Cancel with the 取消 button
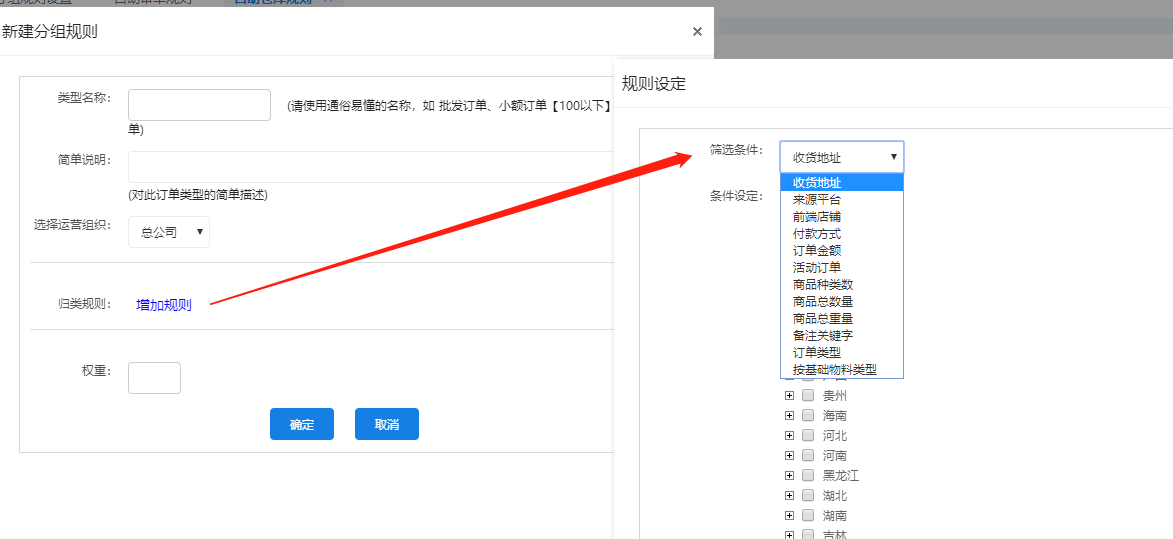This screenshot has height=539, width=1173. coord(387,424)
